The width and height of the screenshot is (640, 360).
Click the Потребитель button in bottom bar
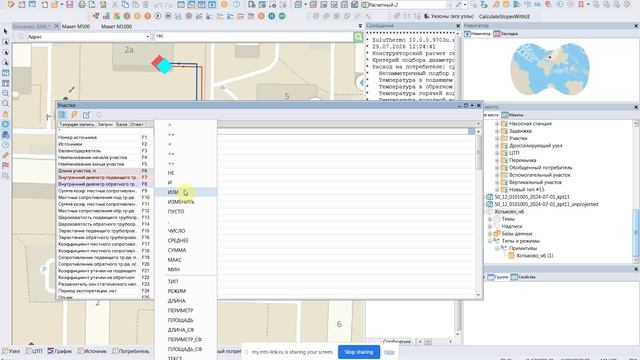click(x=131, y=351)
